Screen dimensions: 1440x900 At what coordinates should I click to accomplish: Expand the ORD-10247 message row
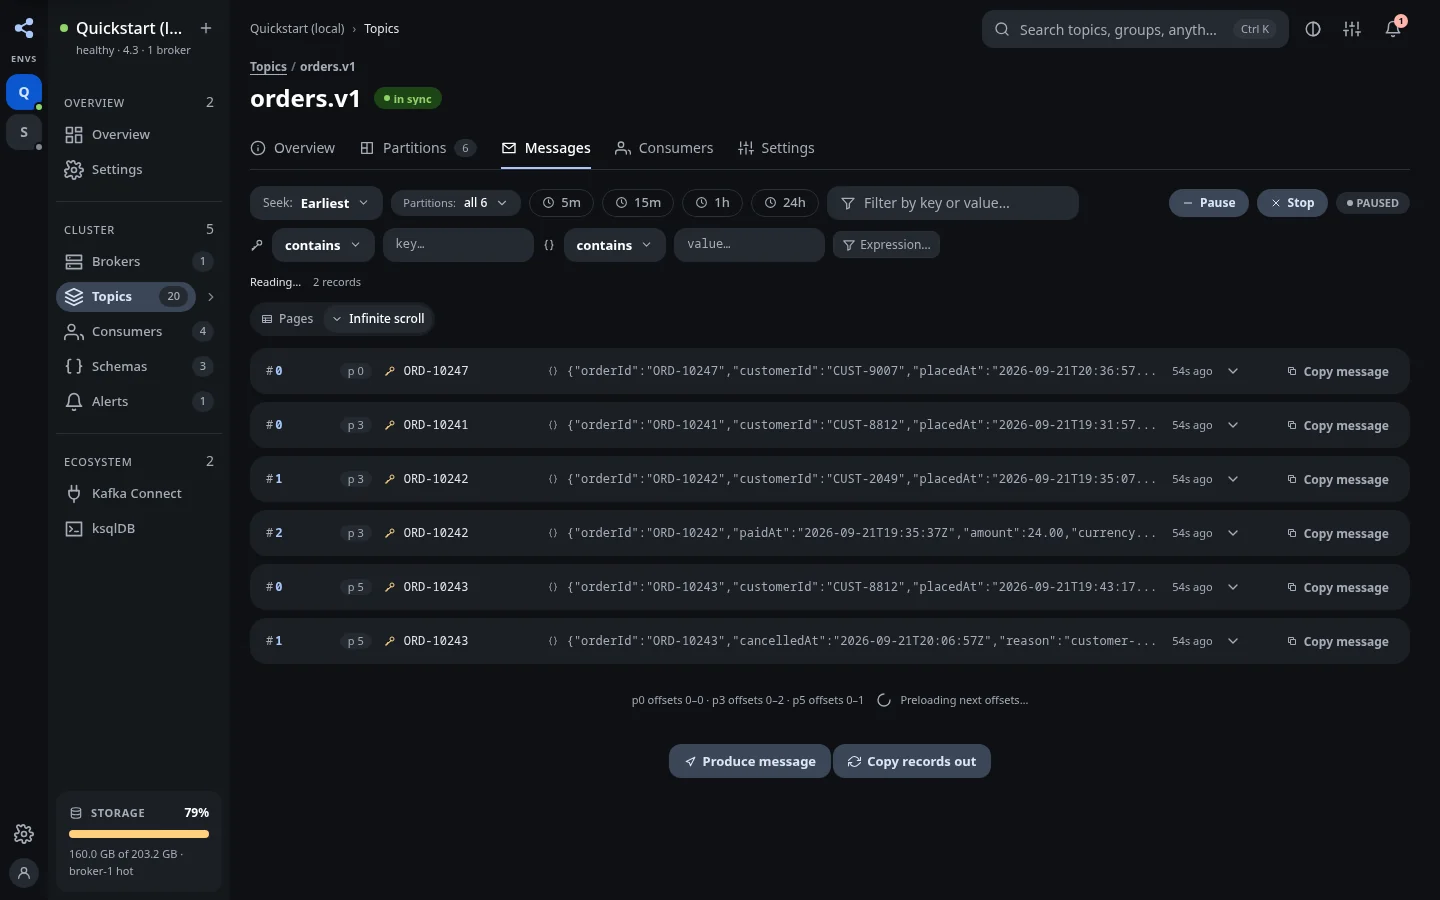tap(1233, 371)
